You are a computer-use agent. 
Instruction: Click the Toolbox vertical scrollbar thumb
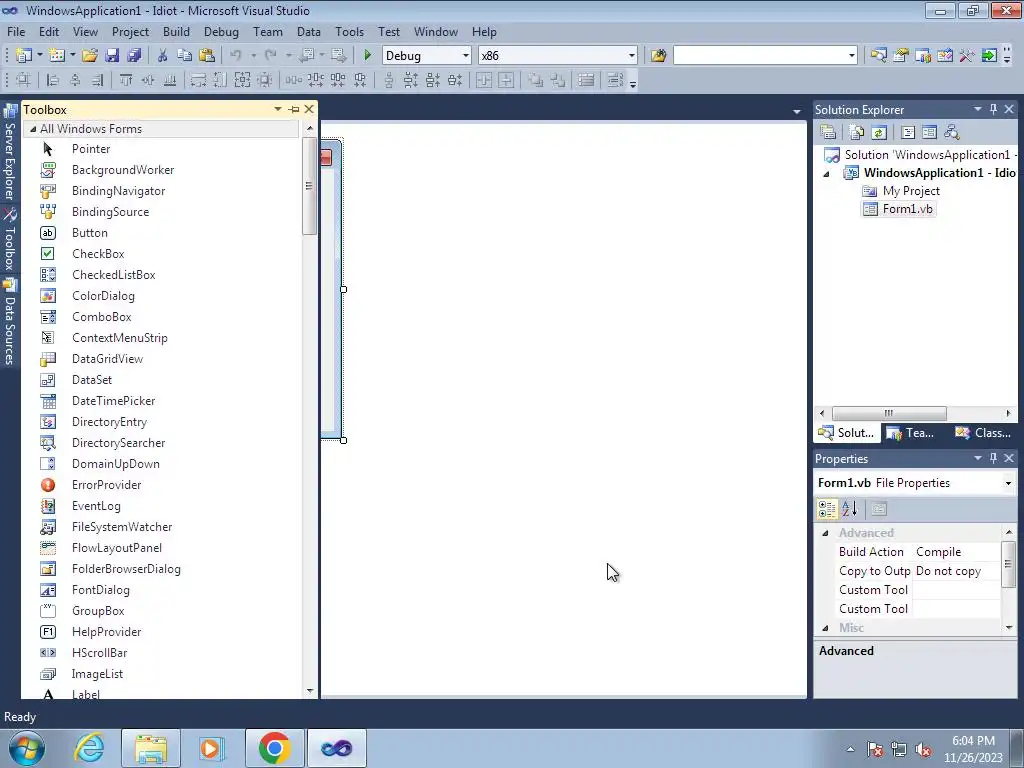click(310, 186)
